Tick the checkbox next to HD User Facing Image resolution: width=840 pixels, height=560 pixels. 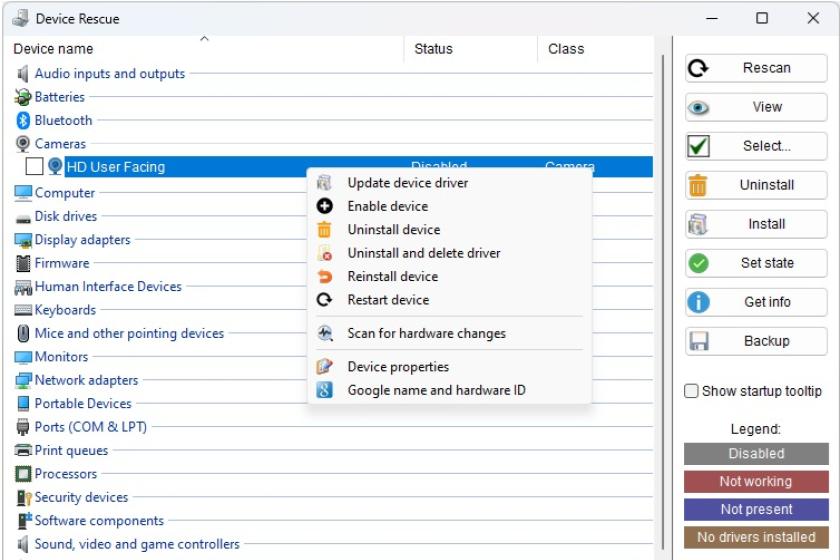[34, 167]
